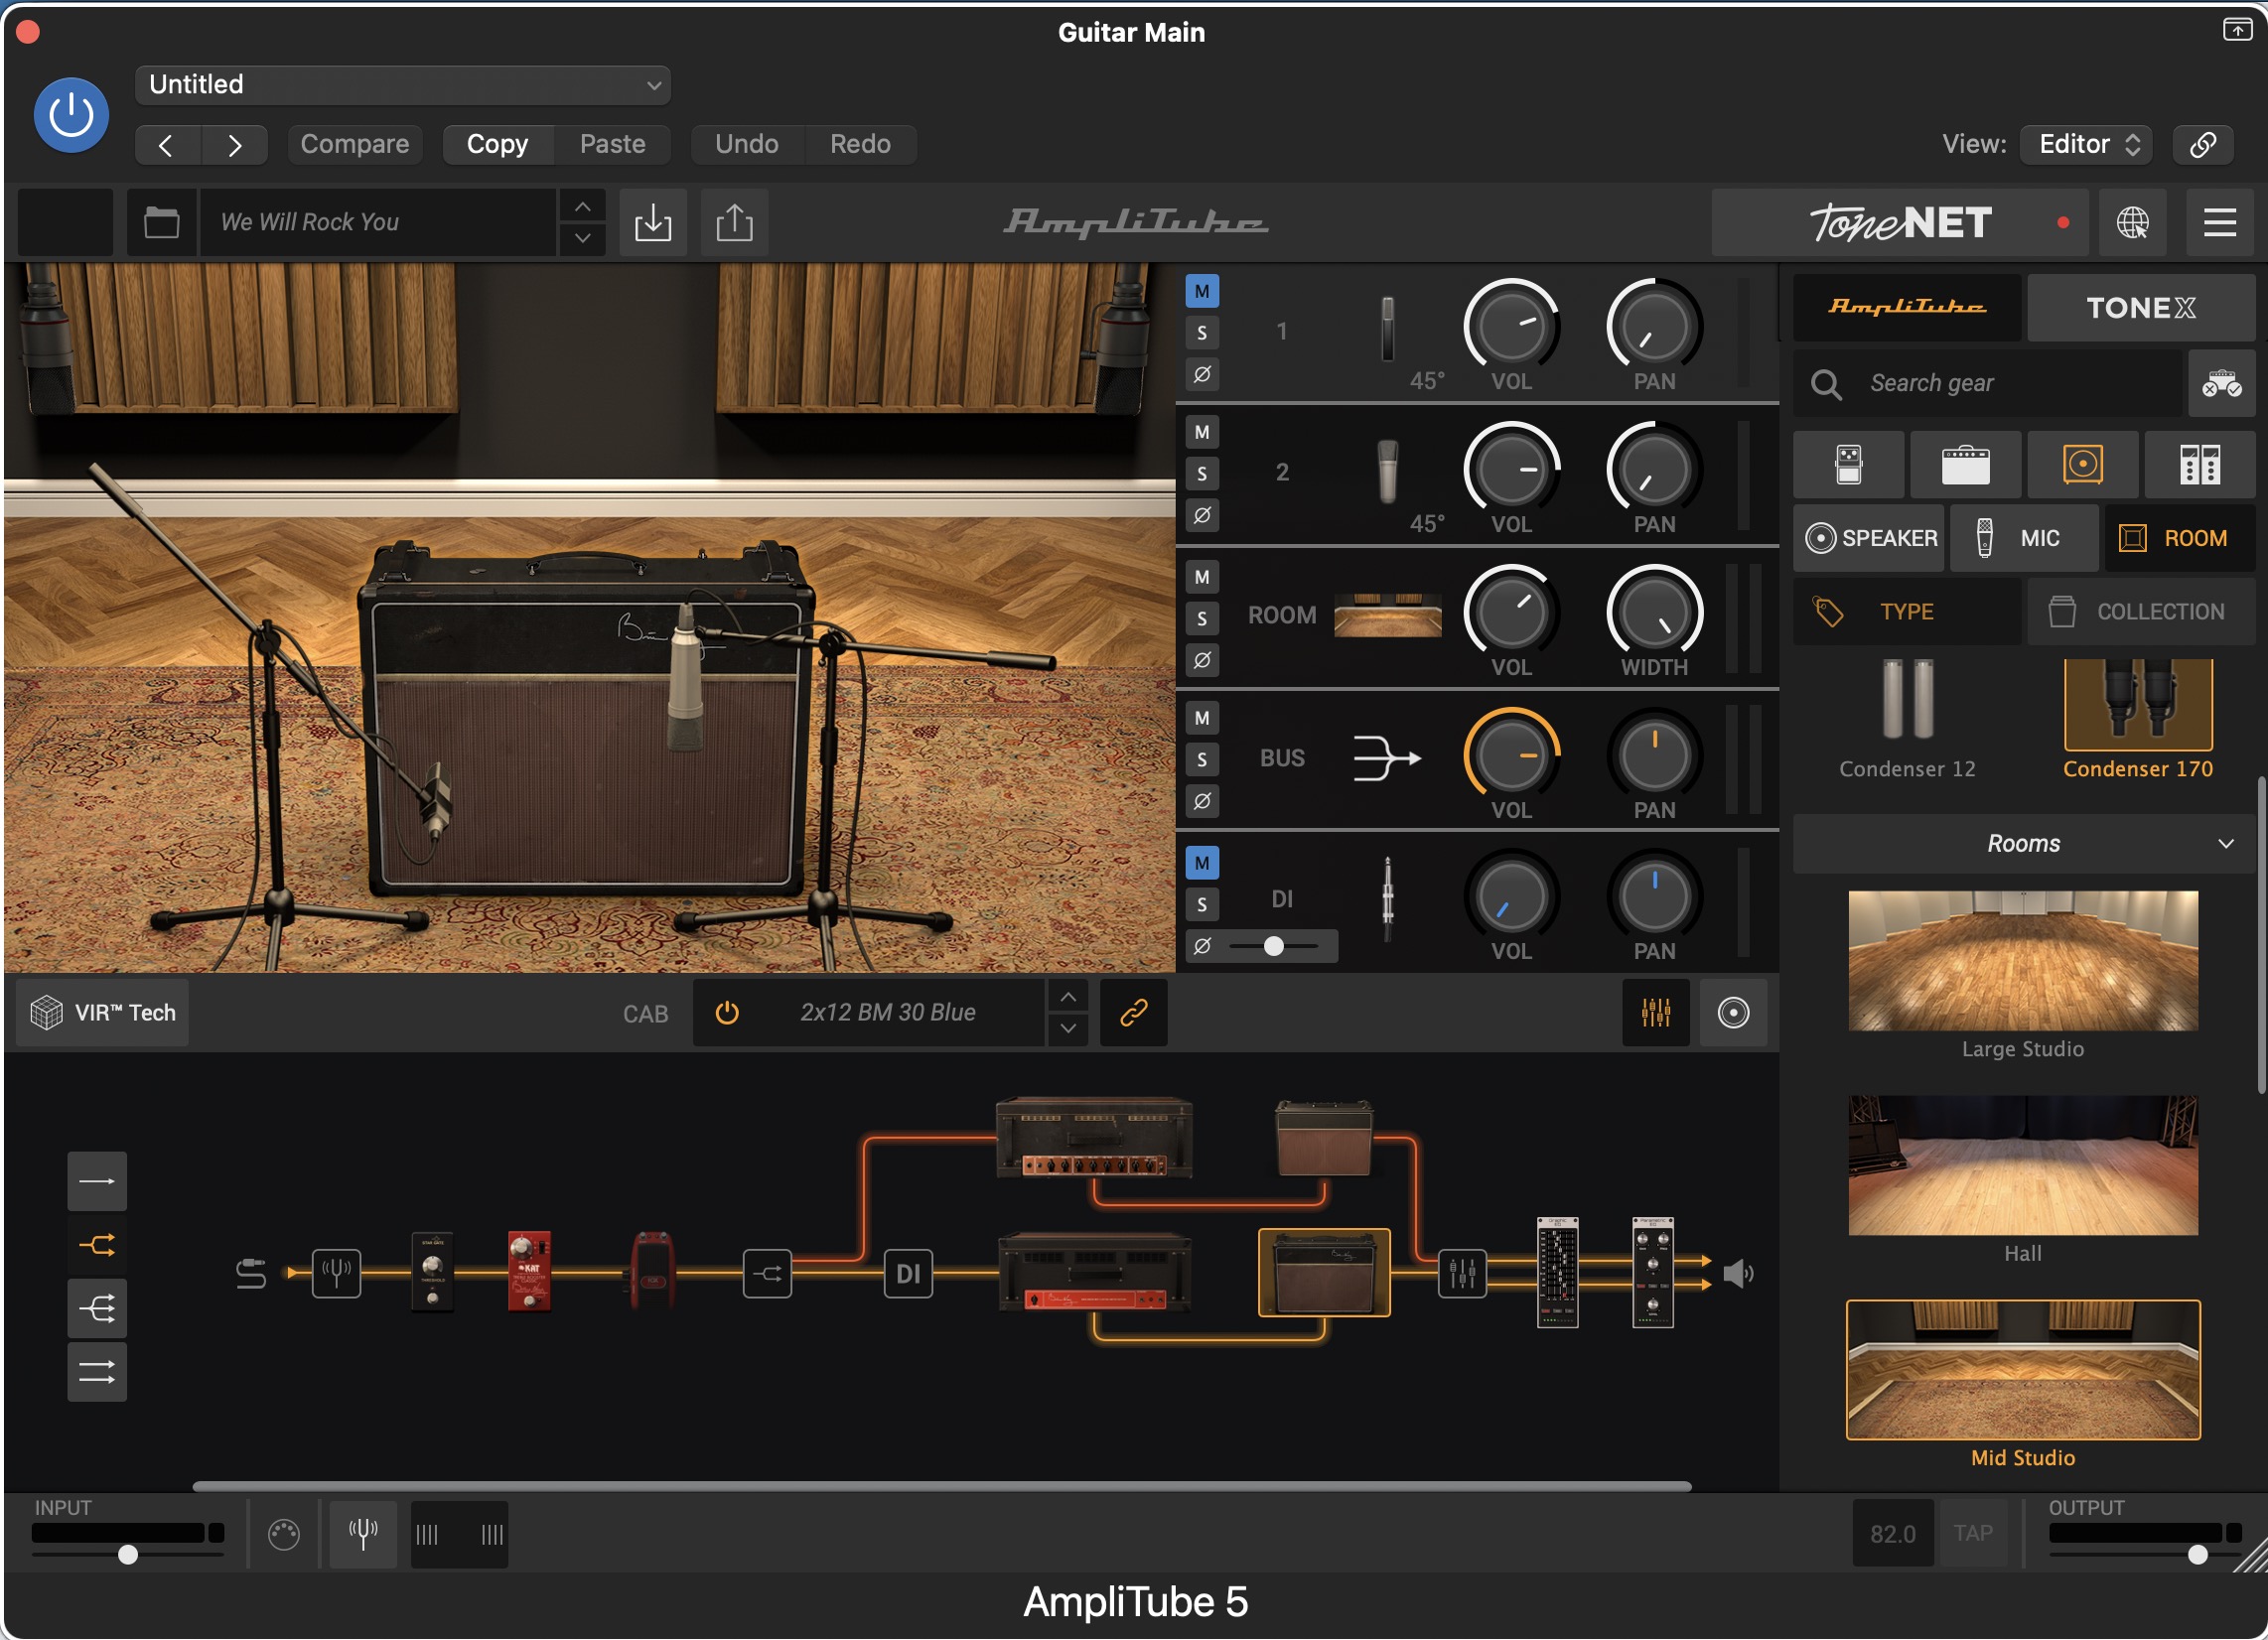Switch to the AmpliTube gear tab
This screenshot has width=2268, height=1640.
pyautogui.click(x=1906, y=308)
